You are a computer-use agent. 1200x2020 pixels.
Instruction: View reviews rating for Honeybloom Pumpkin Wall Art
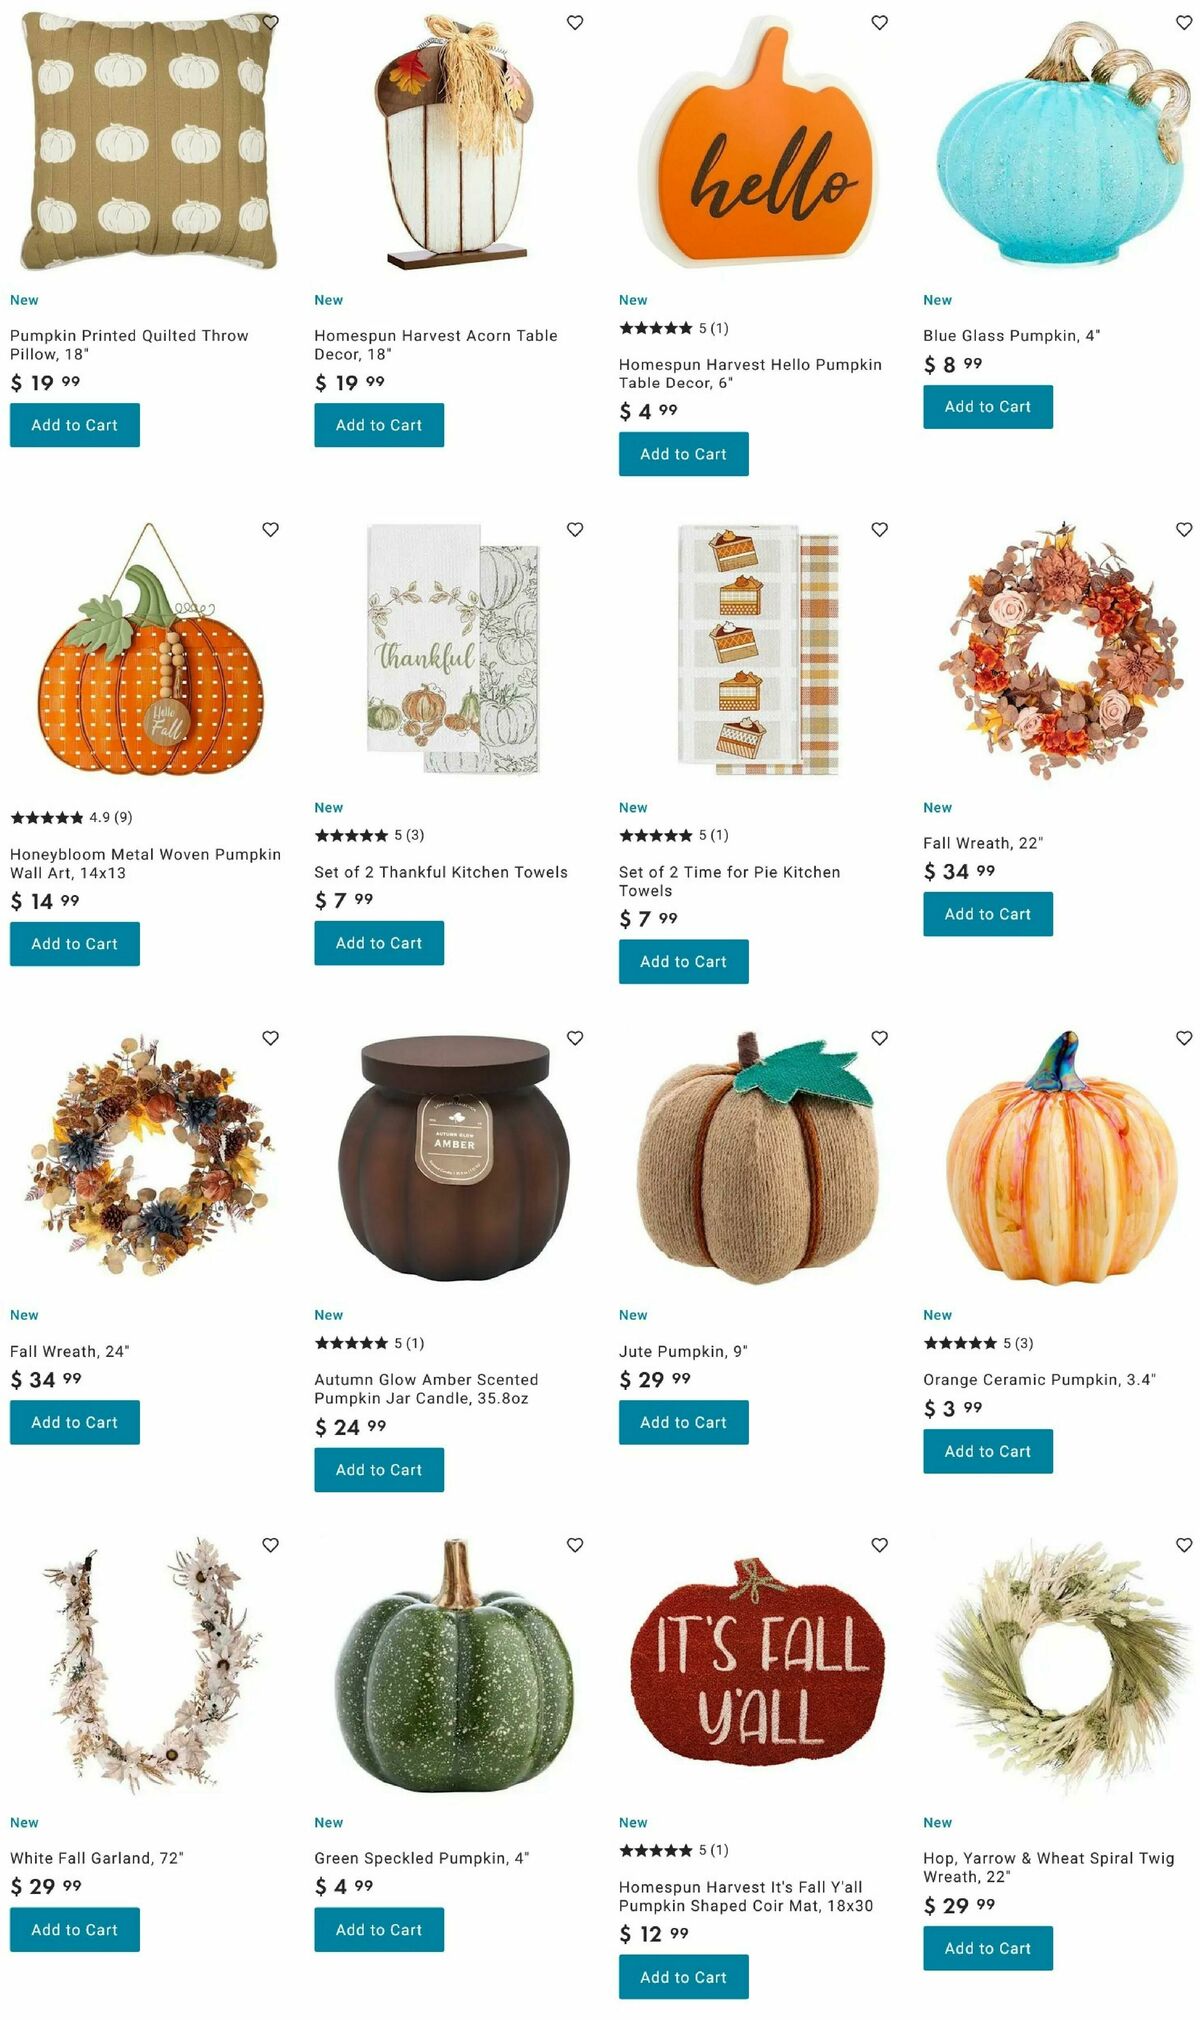pyautogui.click(x=71, y=817)
